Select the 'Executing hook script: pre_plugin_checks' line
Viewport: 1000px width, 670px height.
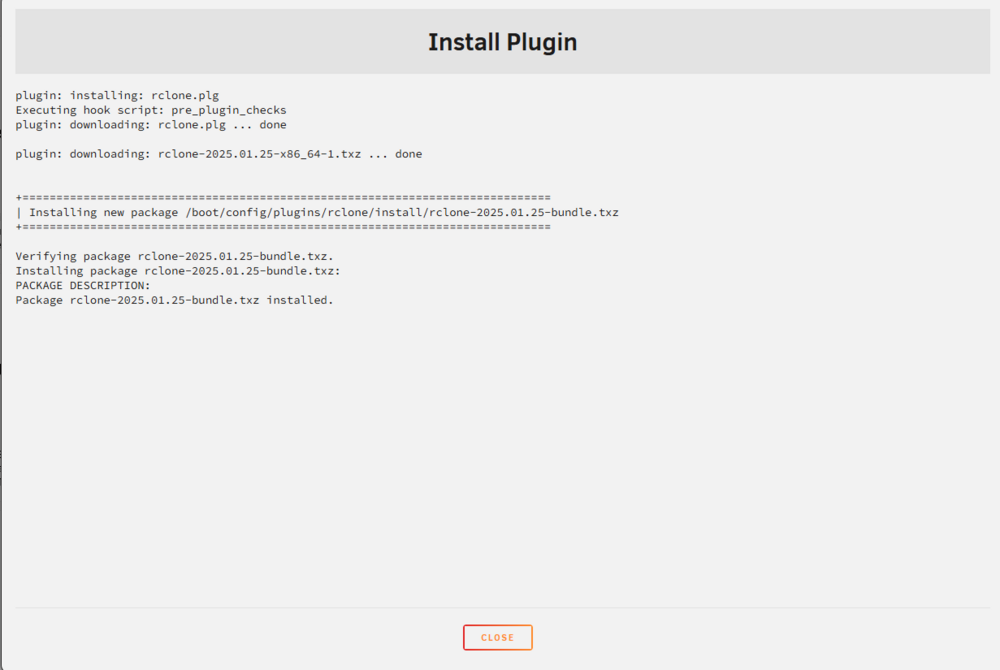click(x=151, y=110)
